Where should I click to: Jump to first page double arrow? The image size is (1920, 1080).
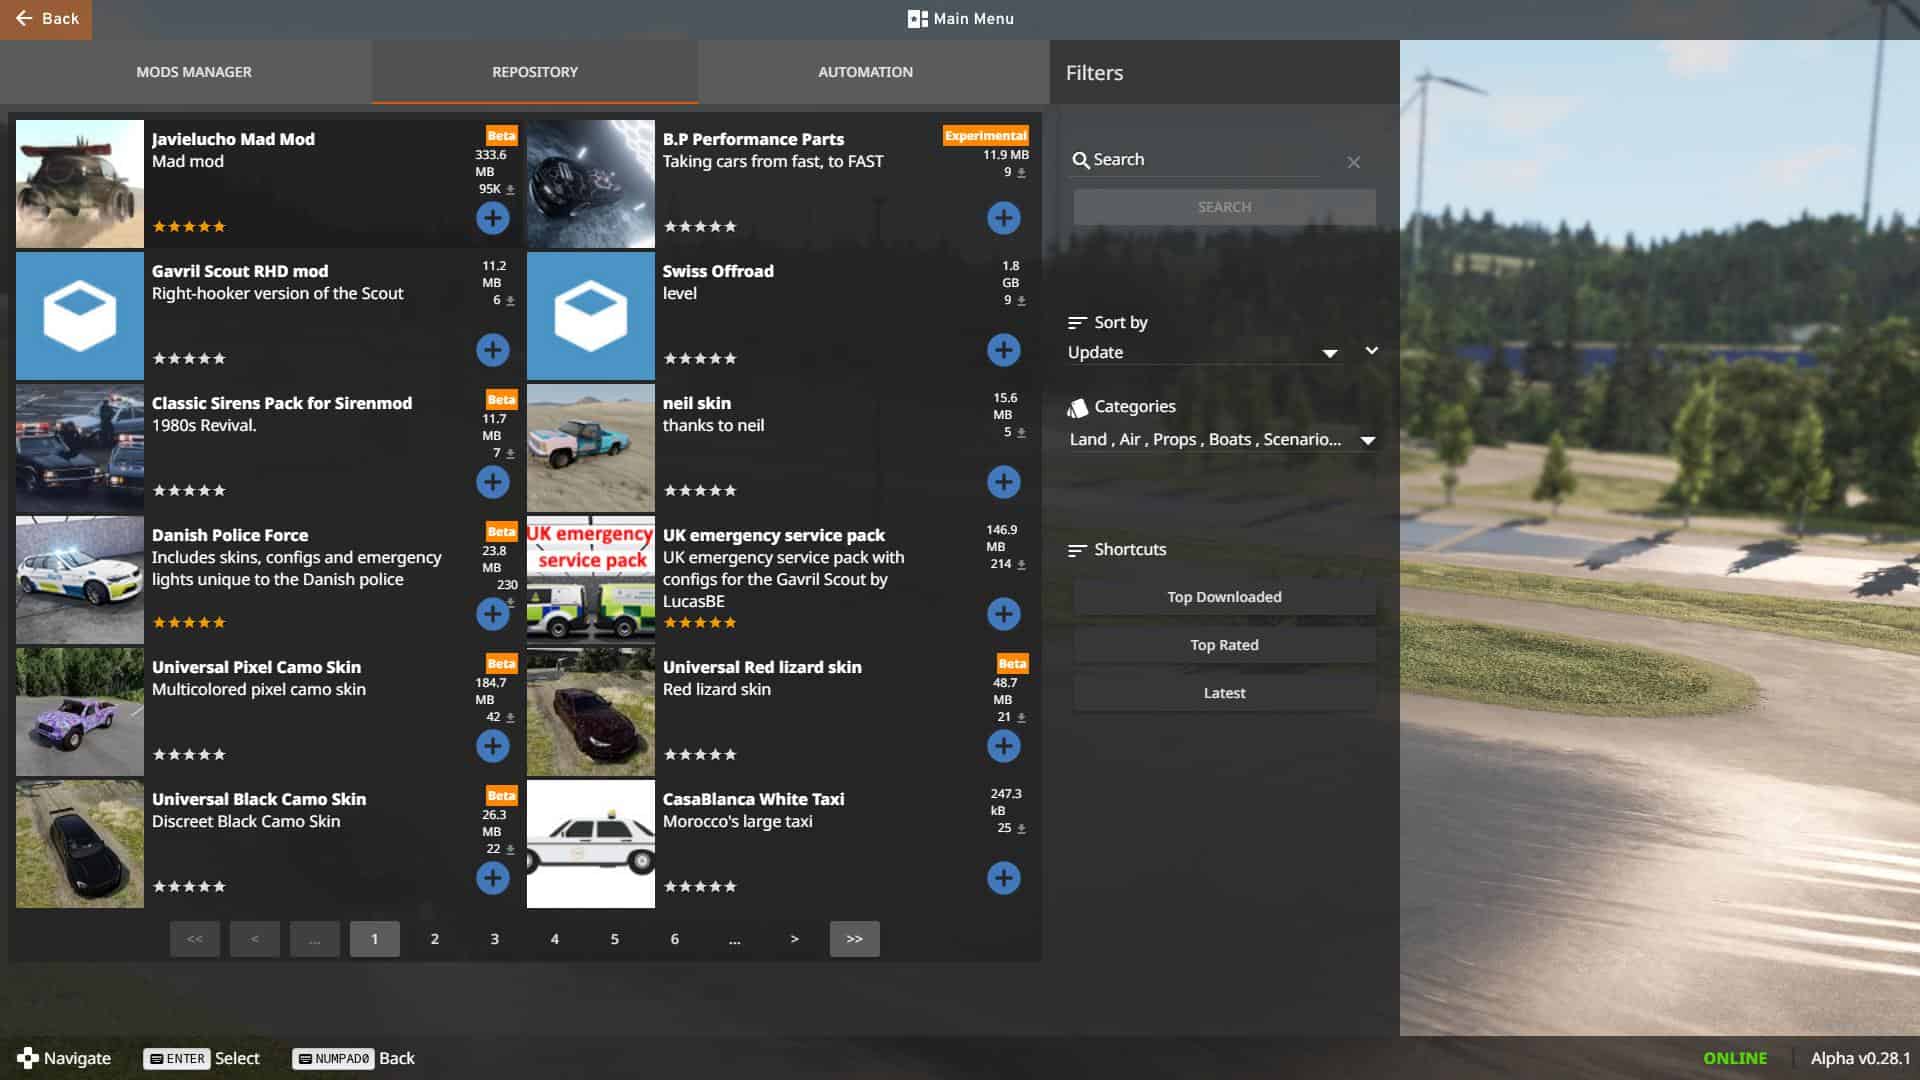(x=195, y=939)
